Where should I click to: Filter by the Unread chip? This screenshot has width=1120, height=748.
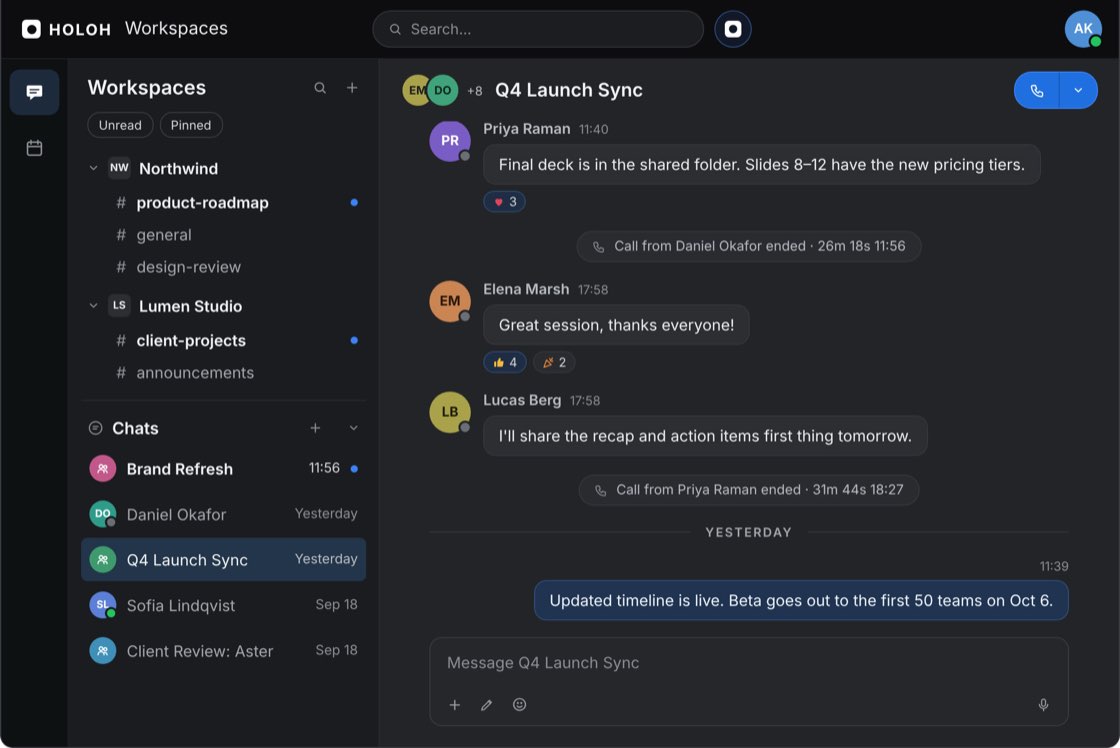[120, 125]
